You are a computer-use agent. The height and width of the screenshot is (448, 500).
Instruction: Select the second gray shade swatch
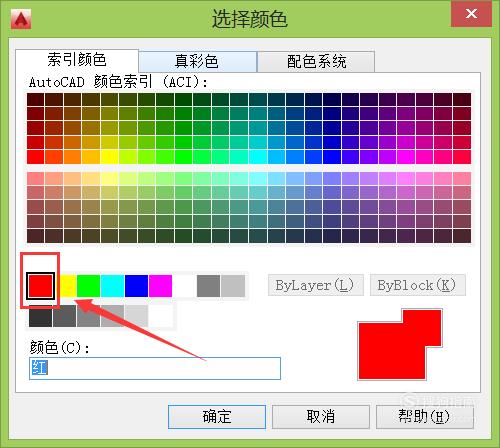tap(64, 316)
